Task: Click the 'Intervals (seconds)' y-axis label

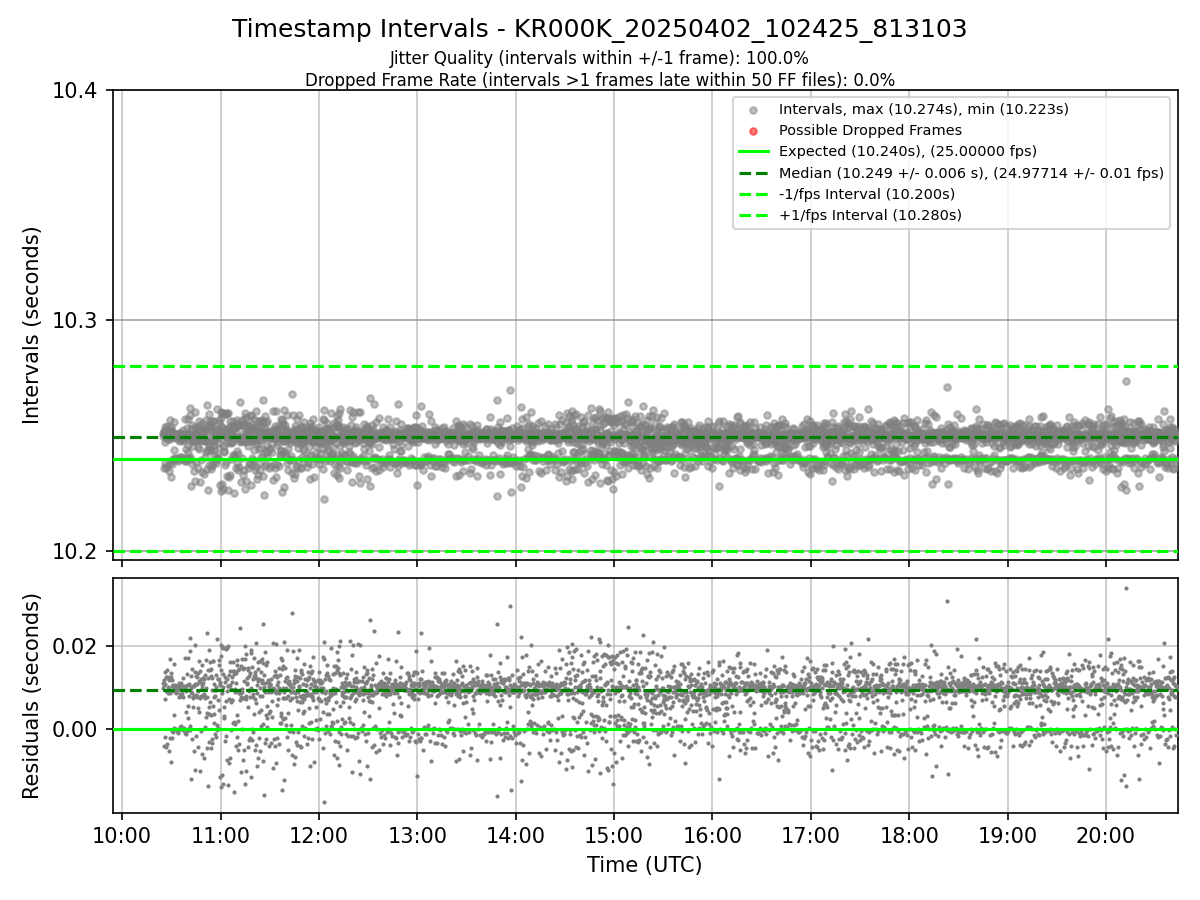Action: tap(31, 325)
